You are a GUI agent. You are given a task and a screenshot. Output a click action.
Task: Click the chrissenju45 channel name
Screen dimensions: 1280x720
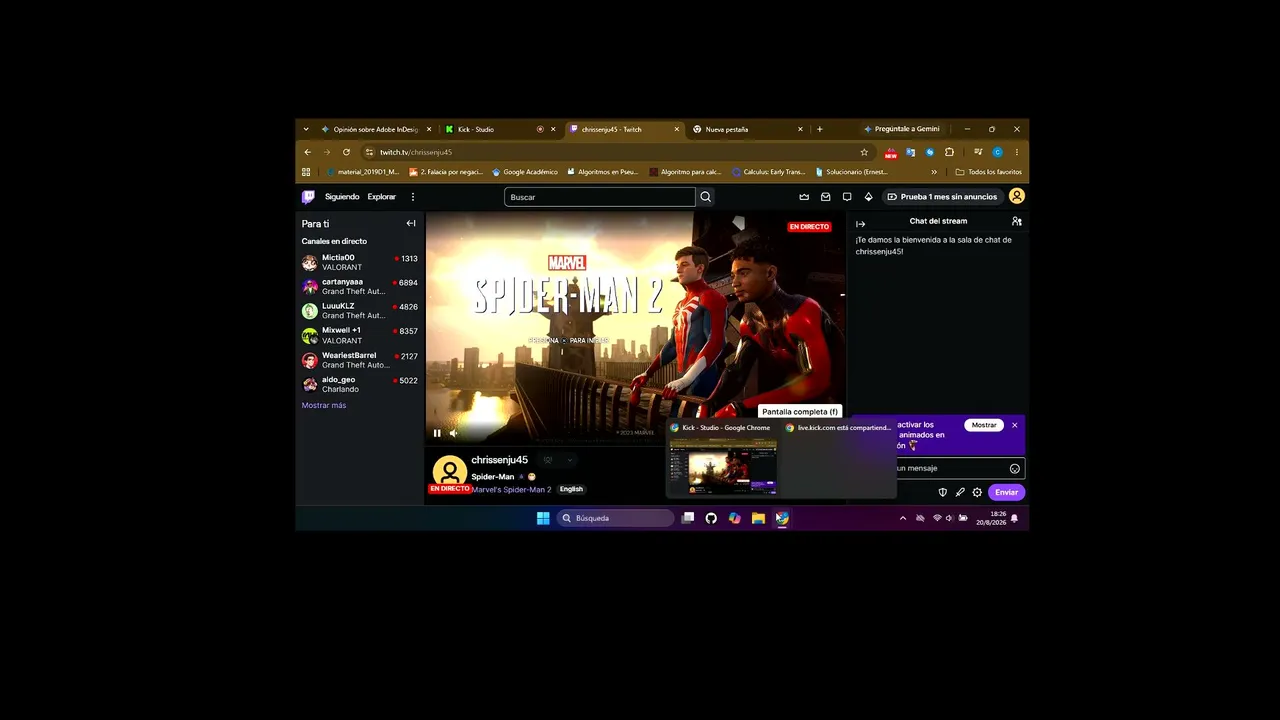click(499, 460)
